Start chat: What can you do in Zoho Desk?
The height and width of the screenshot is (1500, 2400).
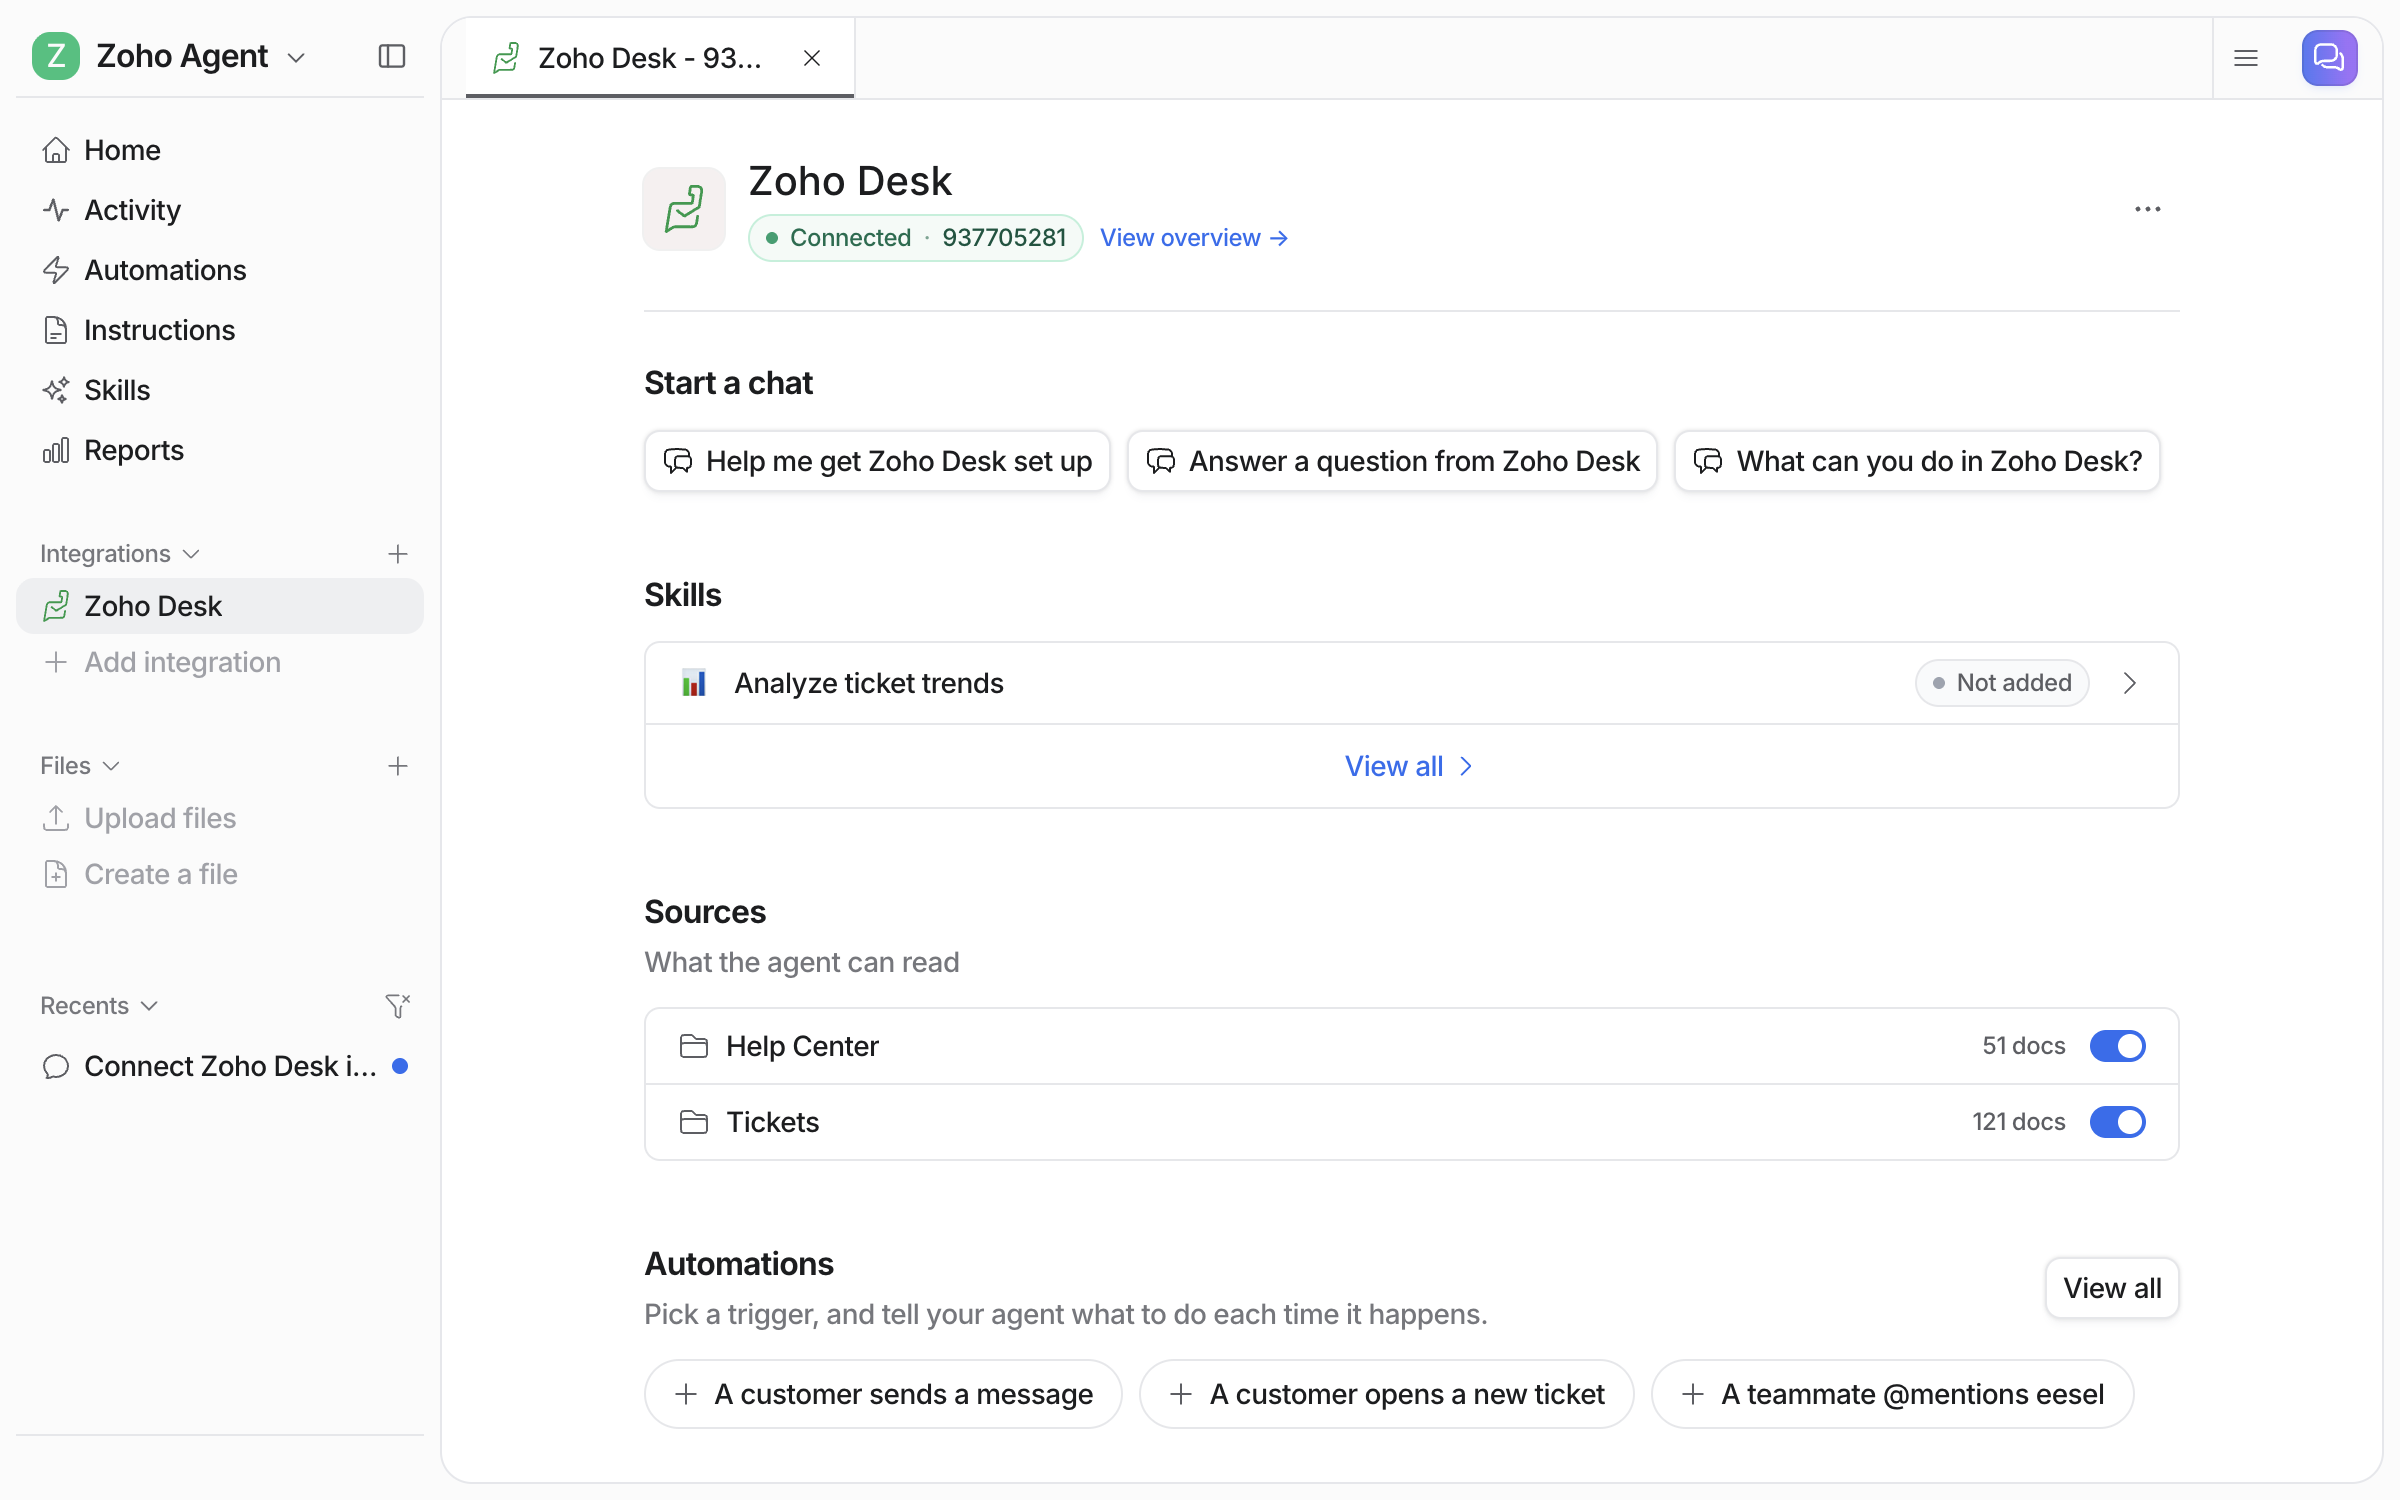pos(1917,461)
